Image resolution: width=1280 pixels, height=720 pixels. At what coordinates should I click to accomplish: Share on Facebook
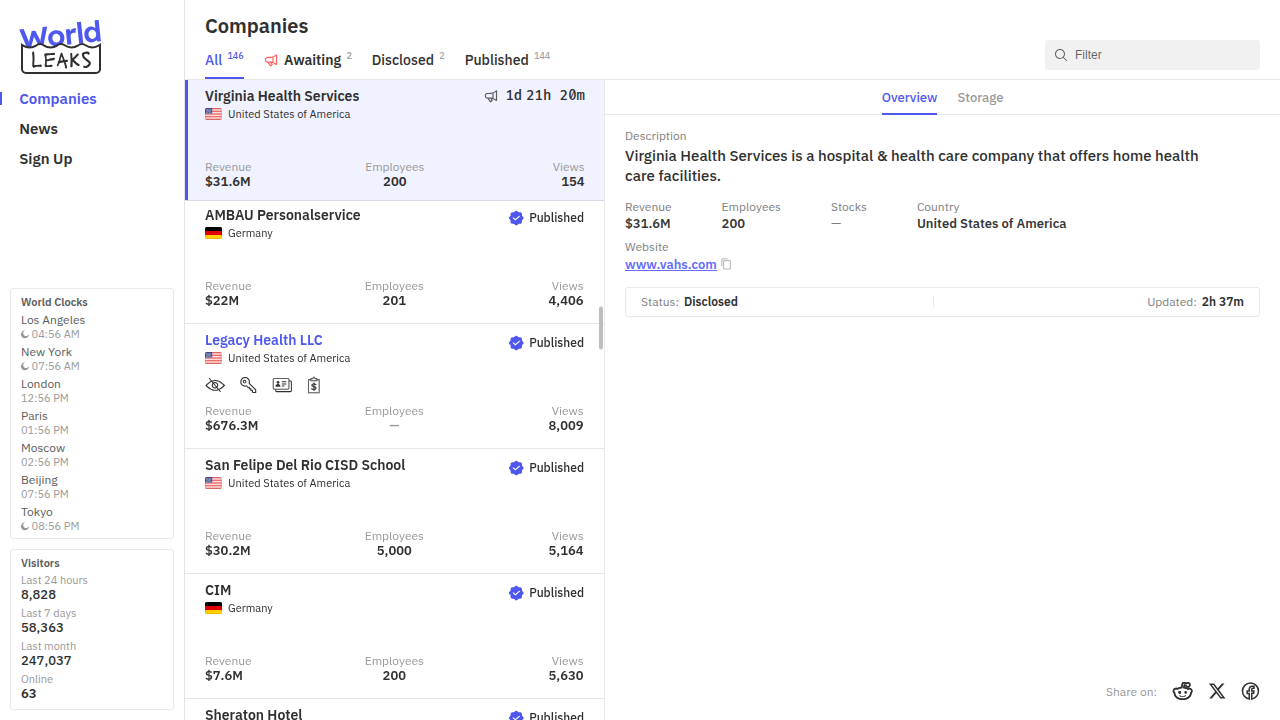(1250, 691)
